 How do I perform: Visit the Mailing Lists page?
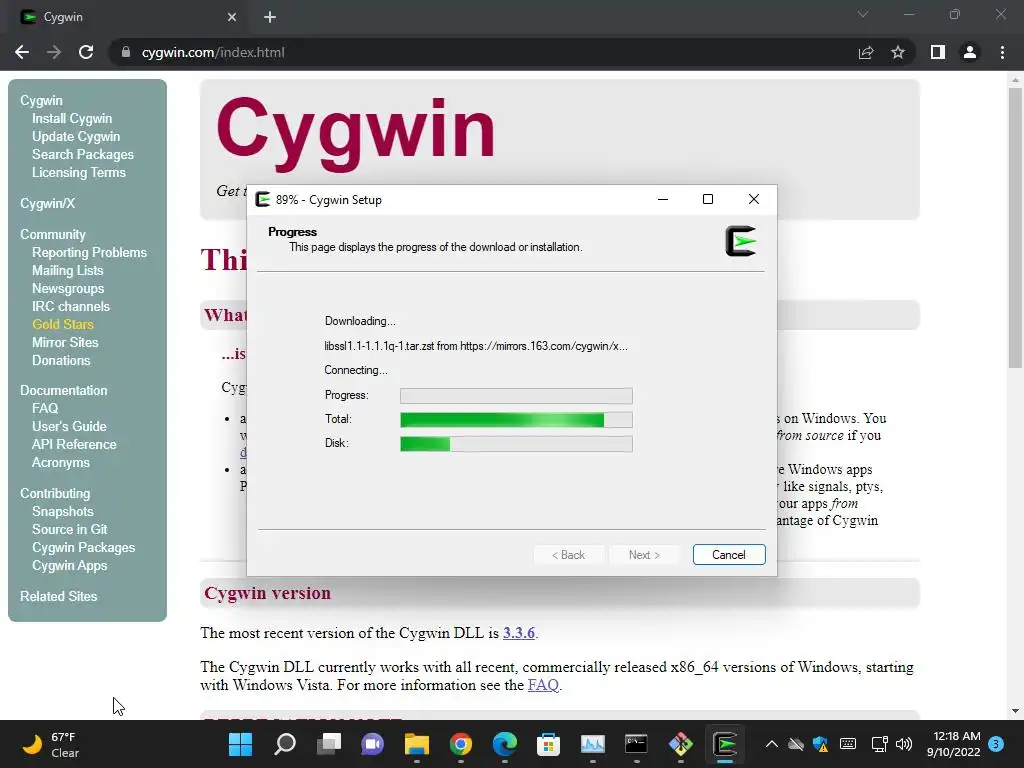(x=67, y=270)
